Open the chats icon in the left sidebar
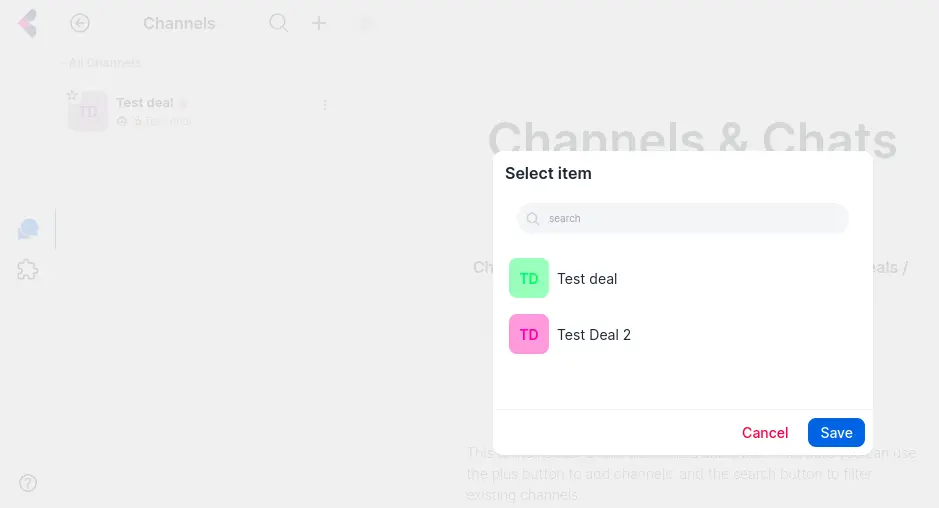The height and width of the screenshot is (508, 939). pyautogui.click(x=28, y=229)
